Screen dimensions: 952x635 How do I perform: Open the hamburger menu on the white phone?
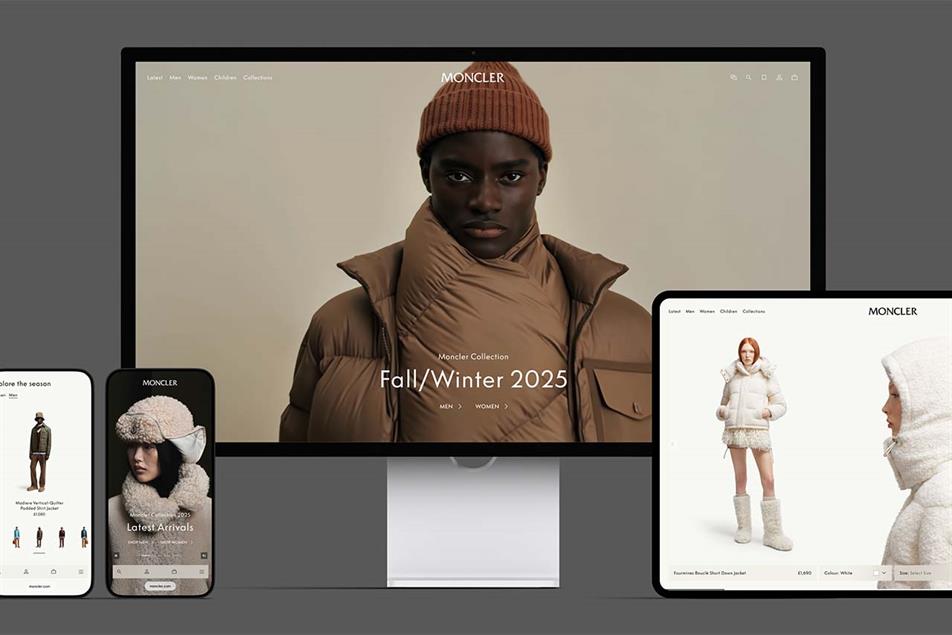pyautogui.click(x=81, y=571)
